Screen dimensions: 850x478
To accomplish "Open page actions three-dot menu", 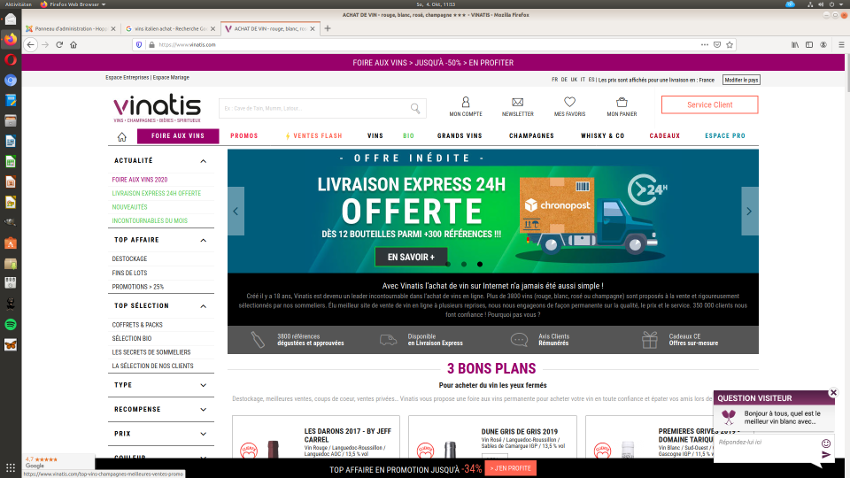I will click(704, 45).
